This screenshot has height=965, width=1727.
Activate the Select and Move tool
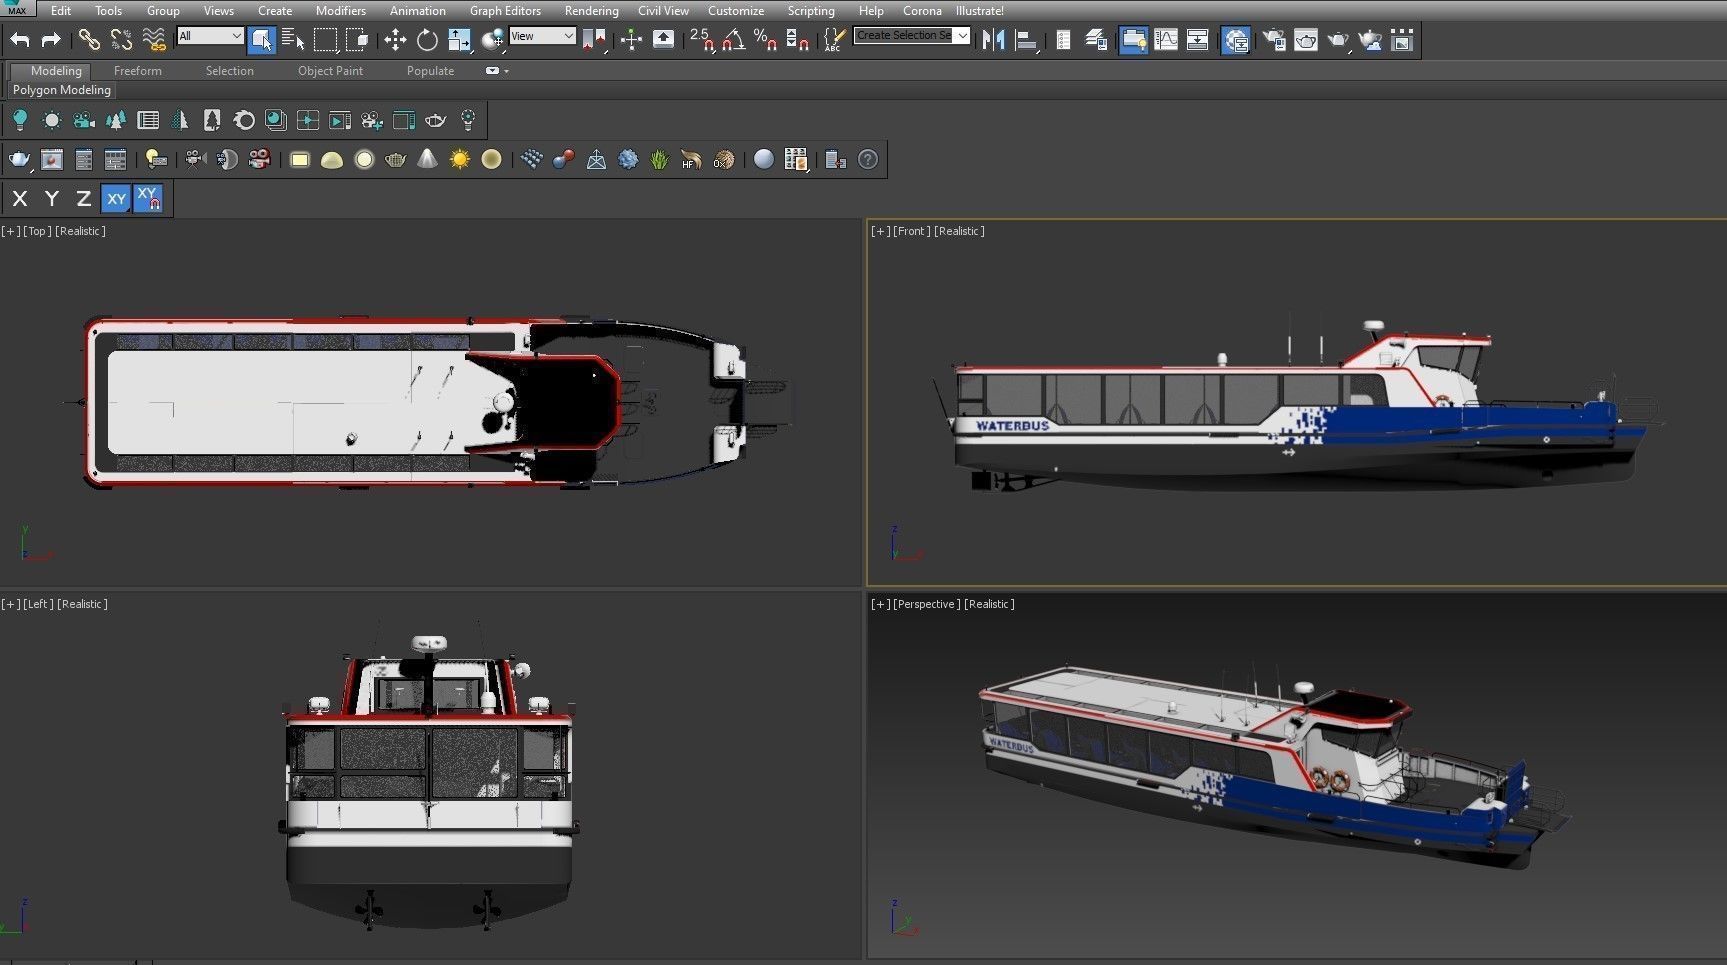pos(395,40)
